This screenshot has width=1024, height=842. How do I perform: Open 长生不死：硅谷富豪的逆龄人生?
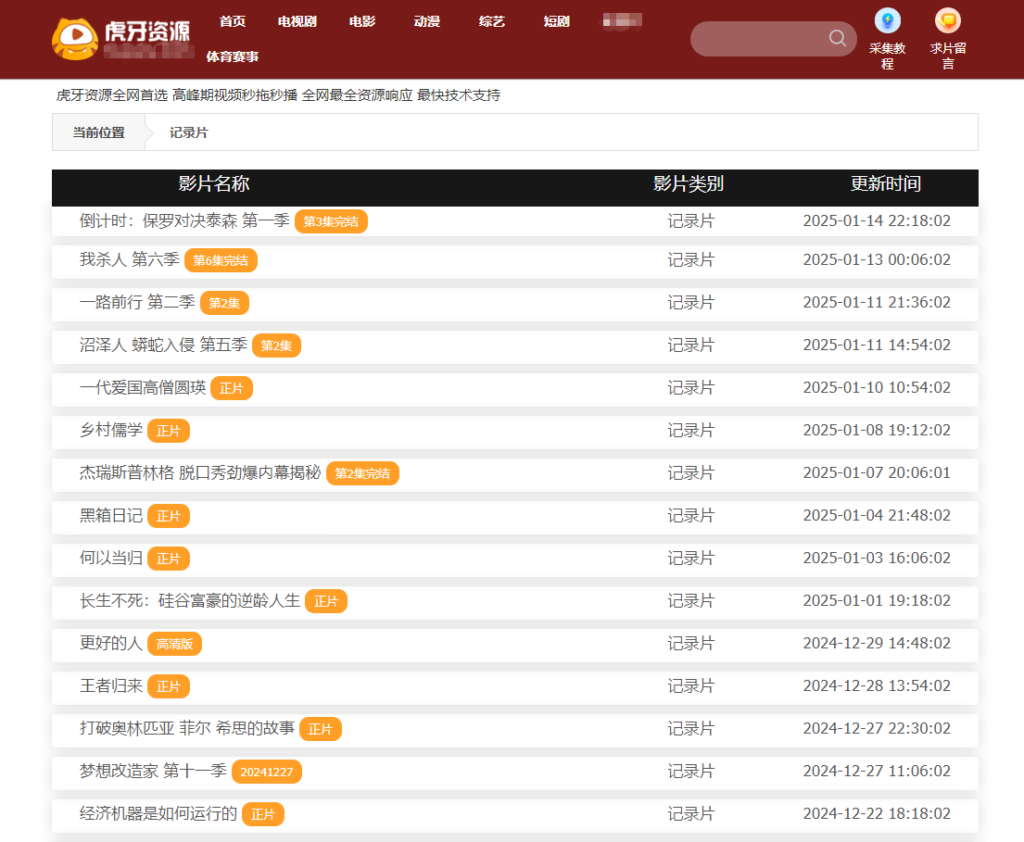click(x=189, y=601)
